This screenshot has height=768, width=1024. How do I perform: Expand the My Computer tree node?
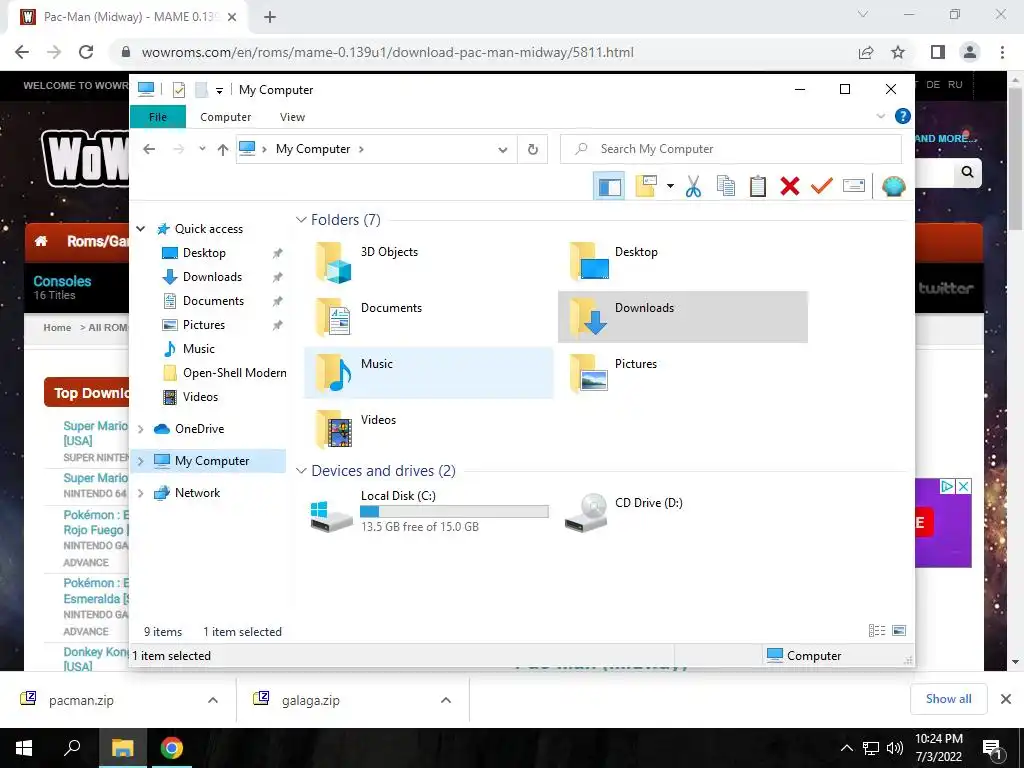pos(140,461)
